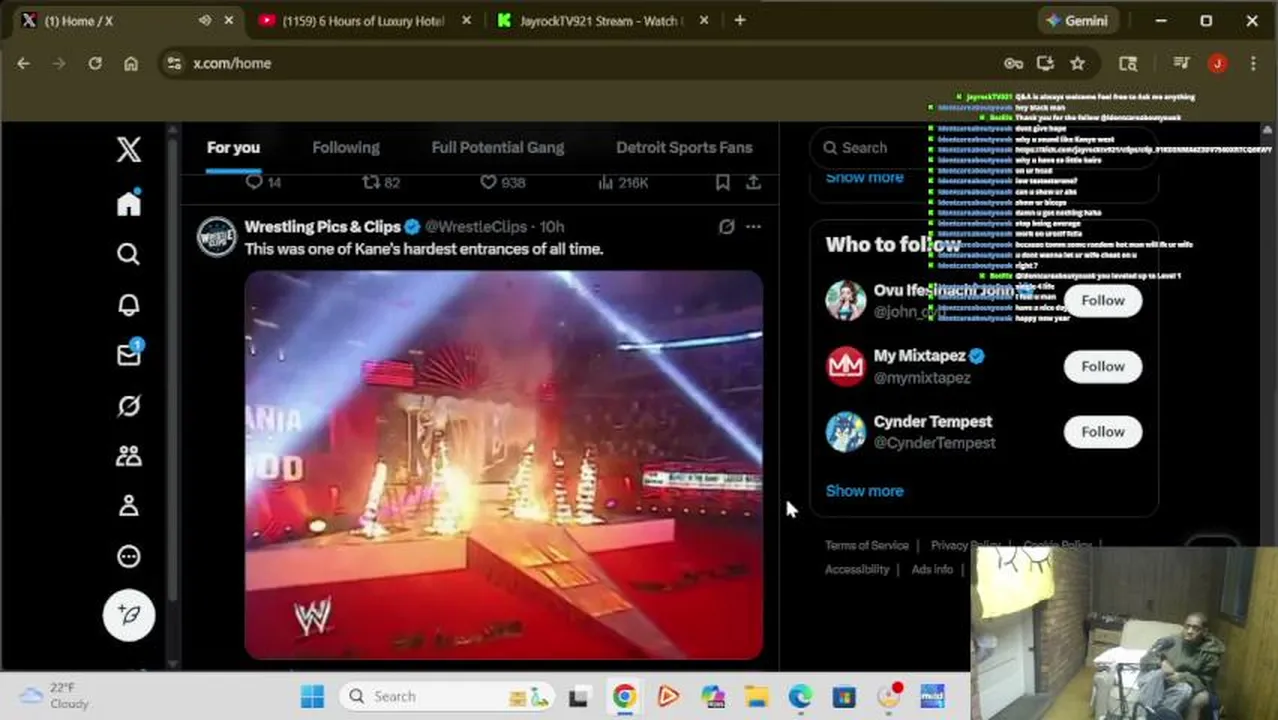Open three-dot menu on WrestleClips post
Viewport: 1278px width, 720px height.
pyautogui.click(x=753, y=227)
